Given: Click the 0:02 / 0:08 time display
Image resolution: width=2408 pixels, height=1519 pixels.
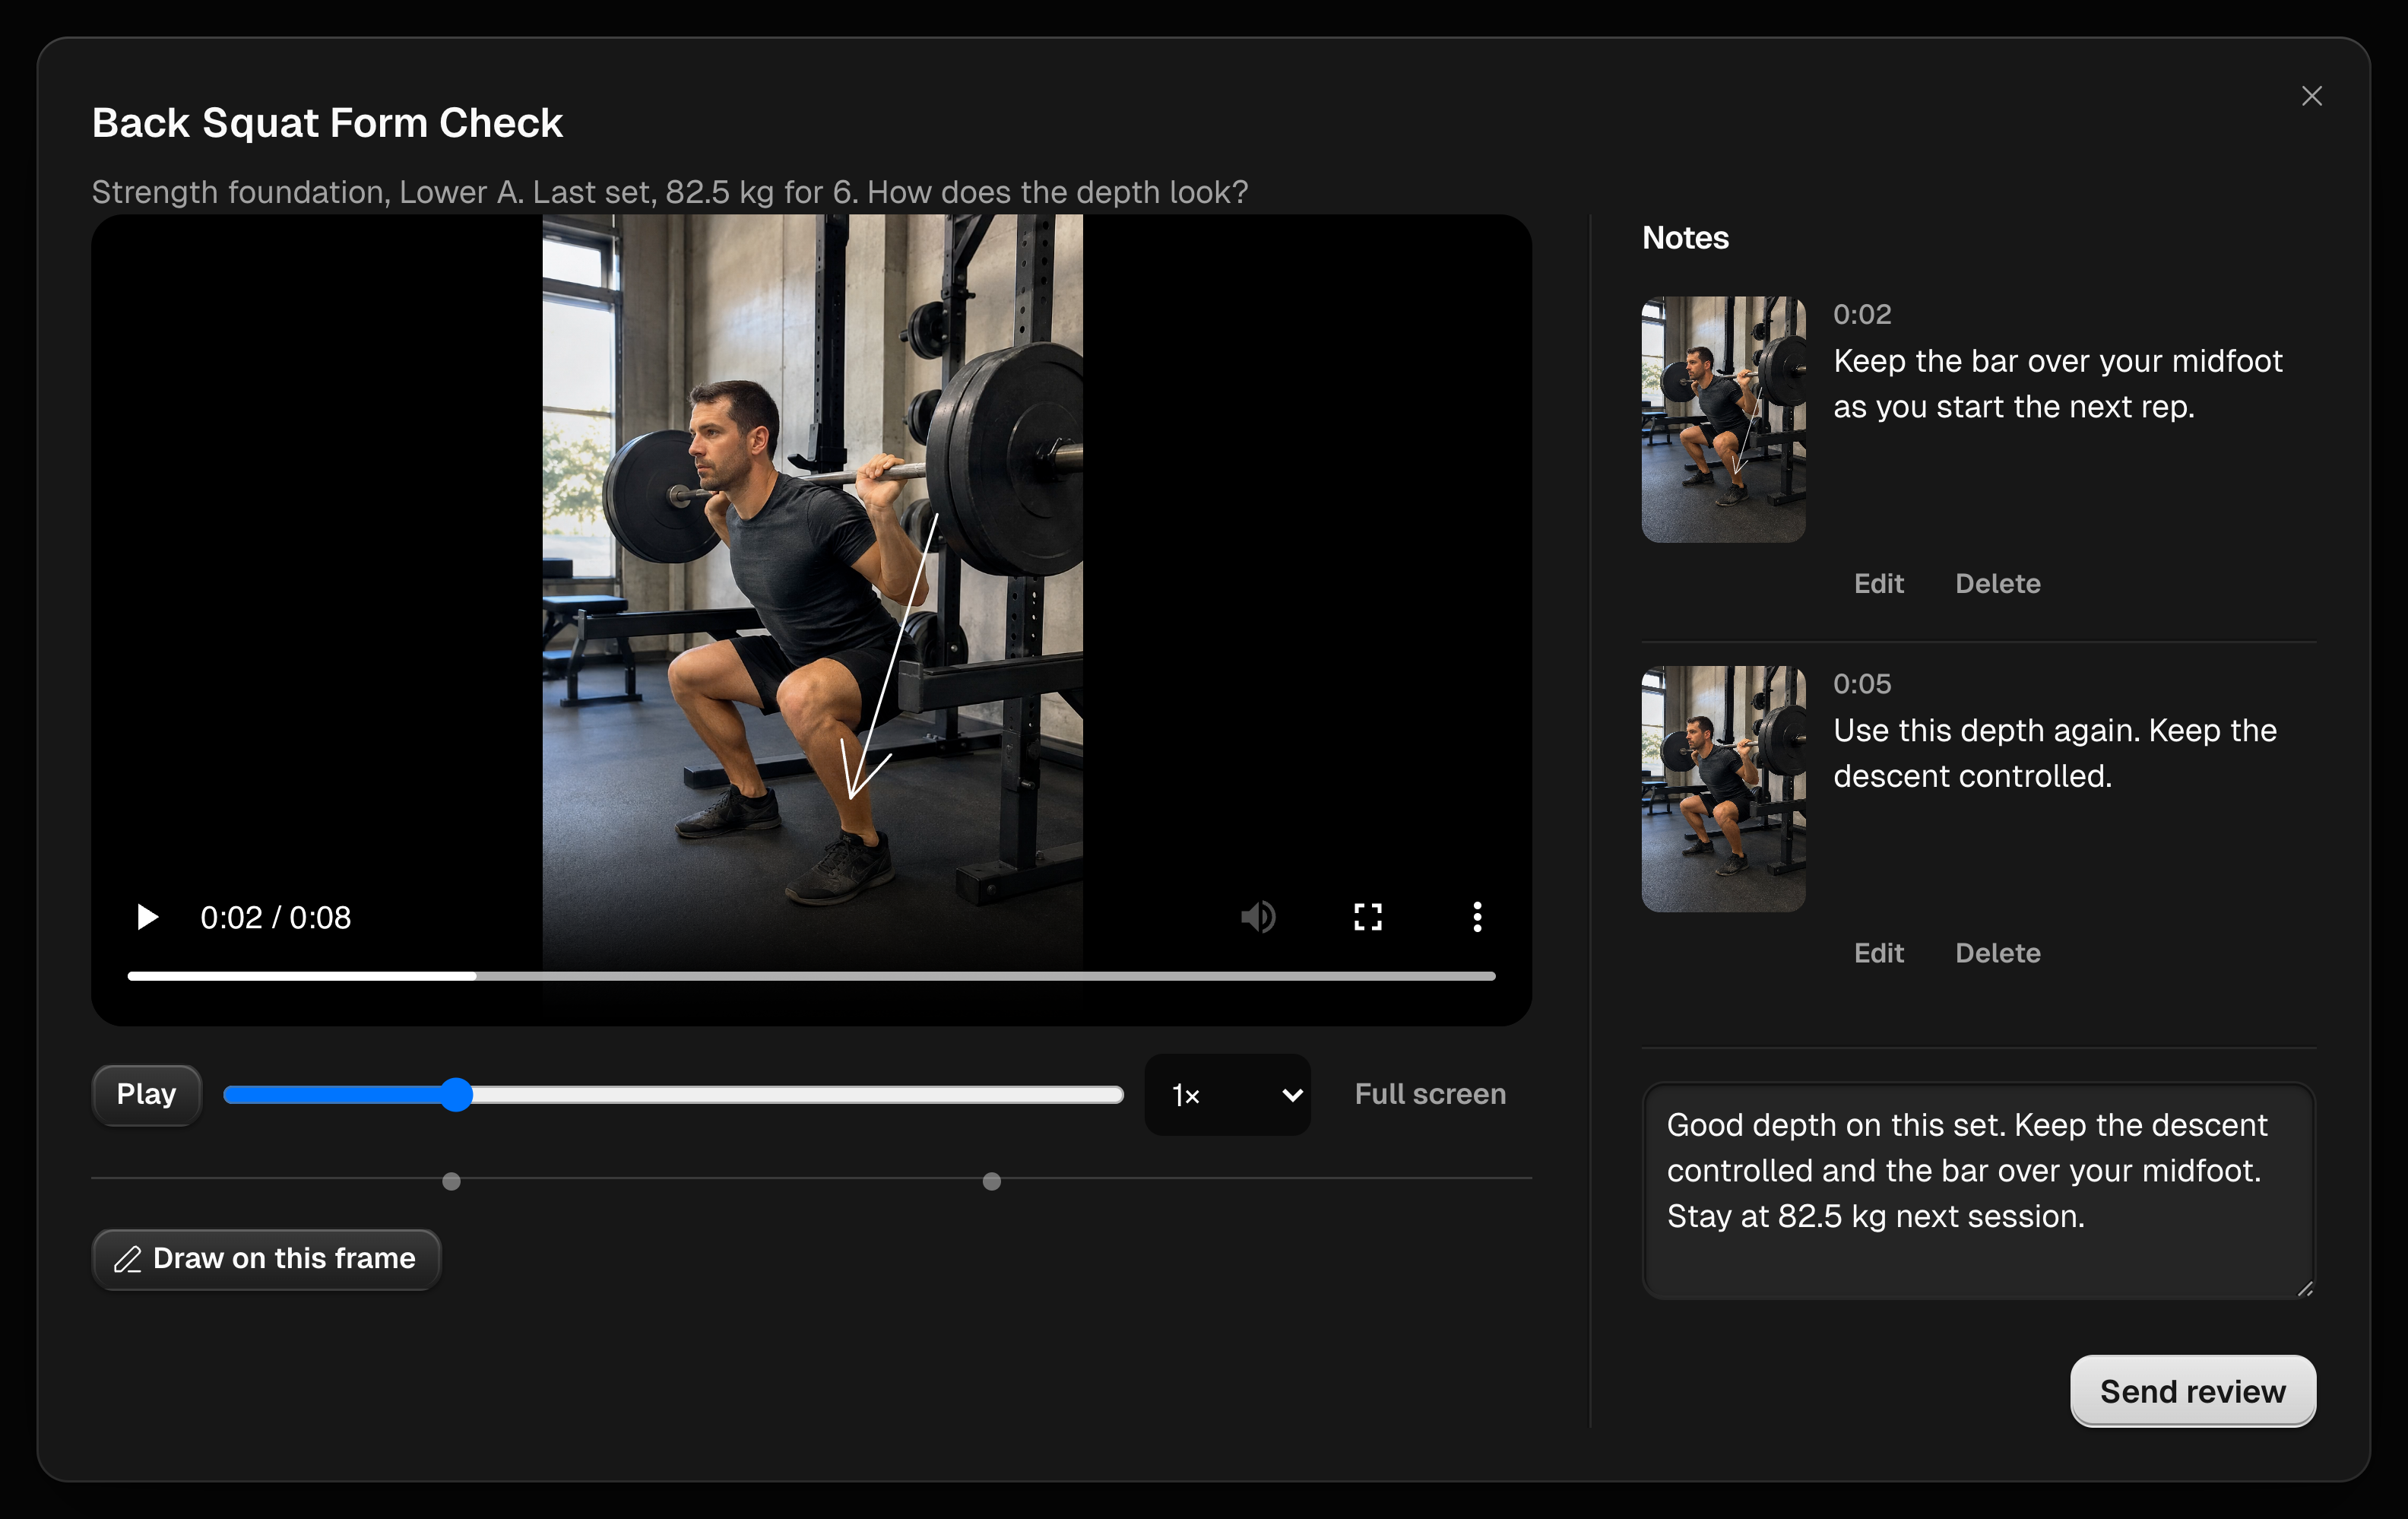Looking at the screenshot, I should pyautogui.click(x=275, y=917).
